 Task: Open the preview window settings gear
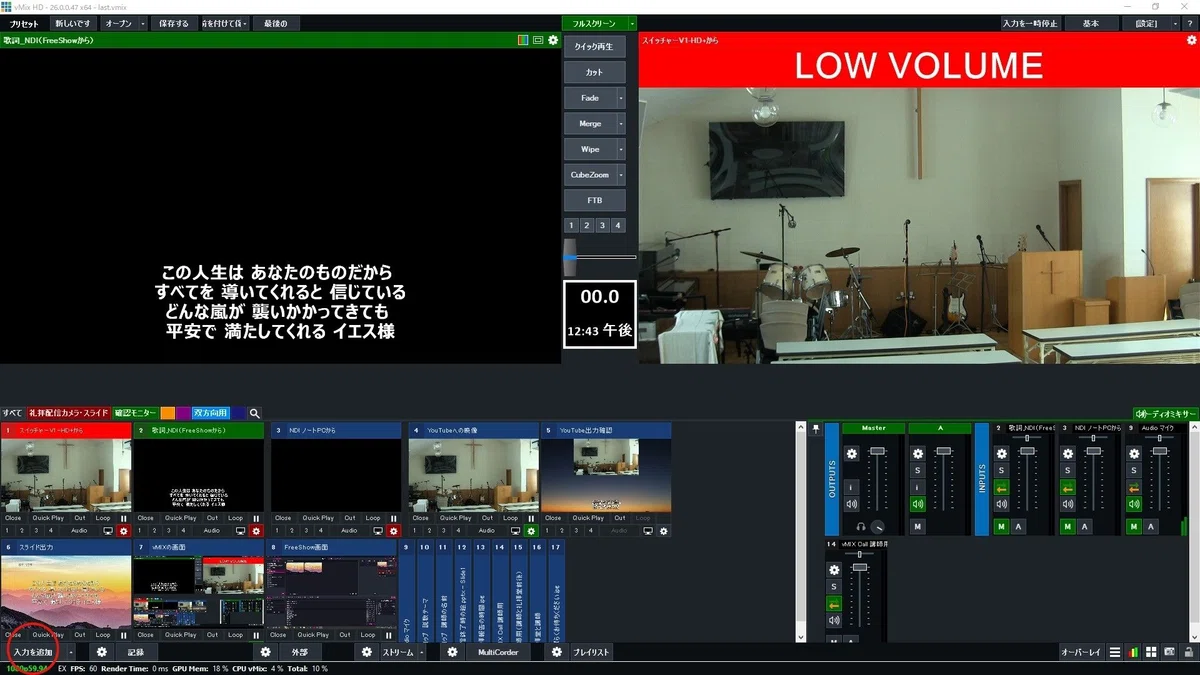[553, 40]
